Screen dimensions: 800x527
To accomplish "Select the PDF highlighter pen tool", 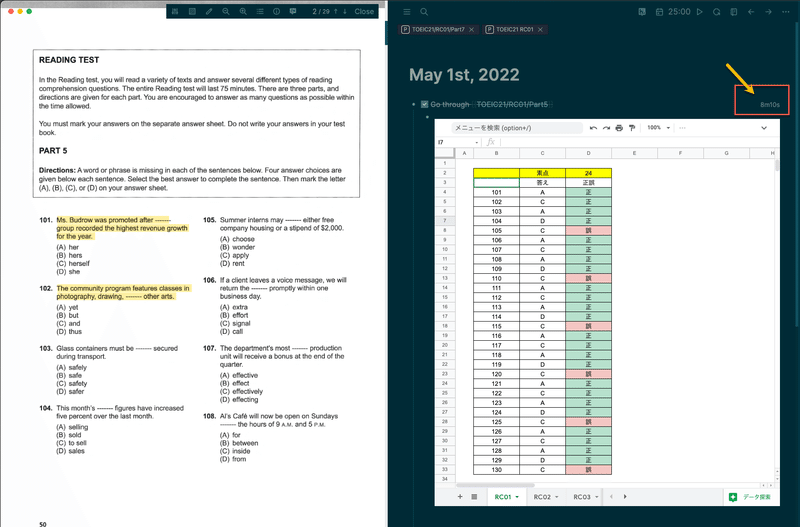I will click(x=209, y=11).
